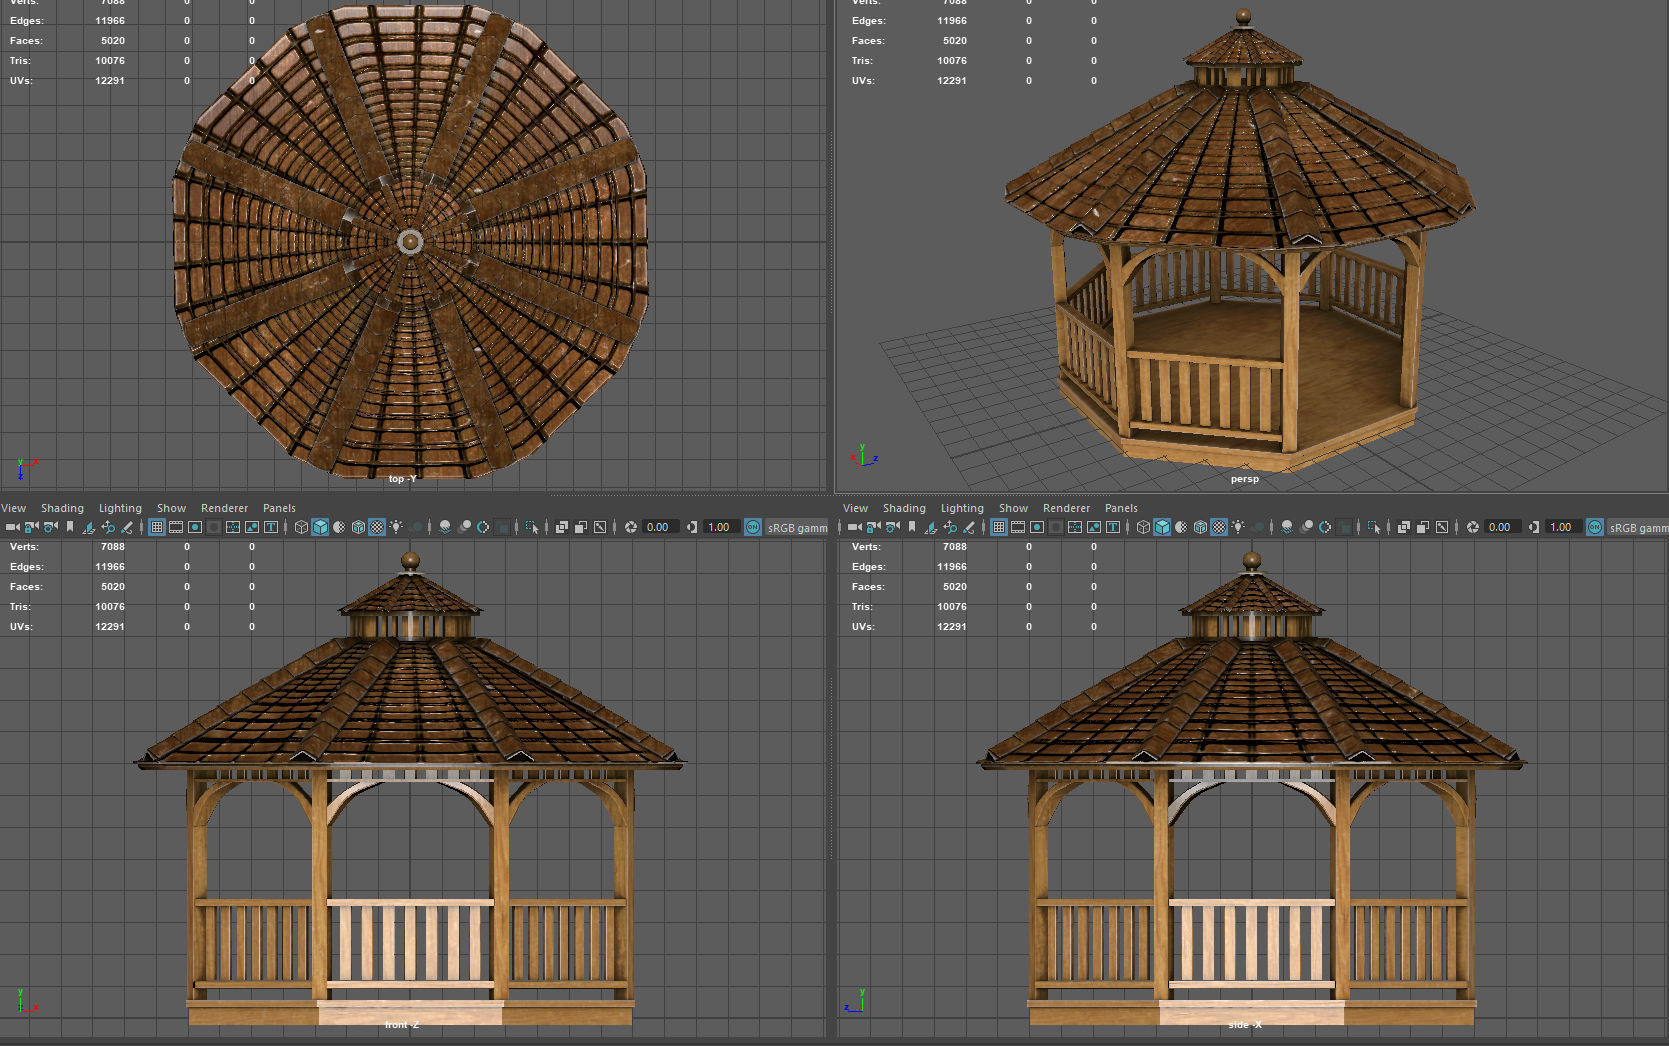The image size is (1669, 1046).
Task: Click 'side -X' camera label in side view
Action: 1245,1025
